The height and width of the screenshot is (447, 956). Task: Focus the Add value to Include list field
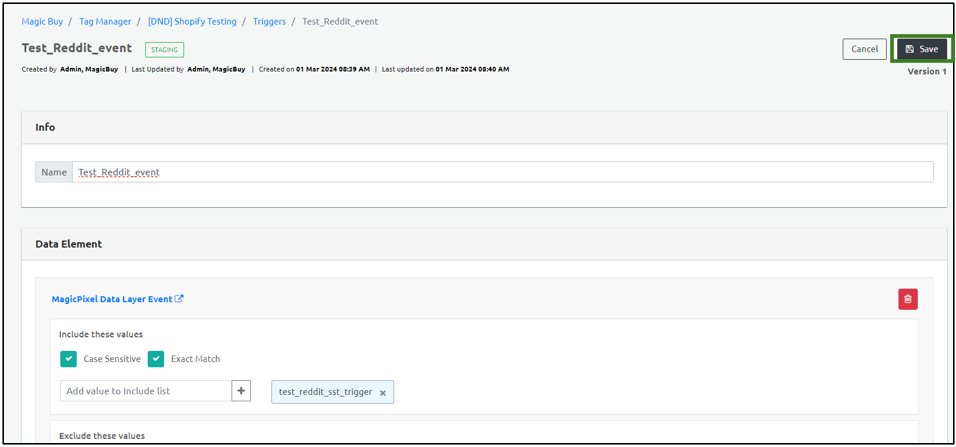point(146,391)
